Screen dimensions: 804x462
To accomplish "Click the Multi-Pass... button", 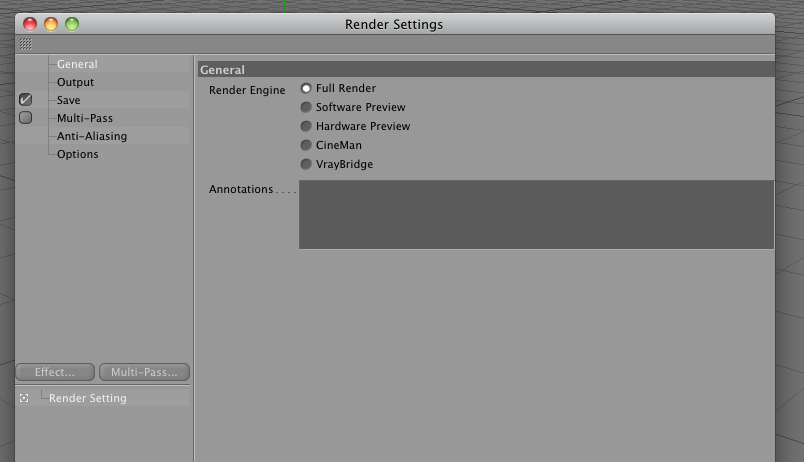I will coord(144,372).
